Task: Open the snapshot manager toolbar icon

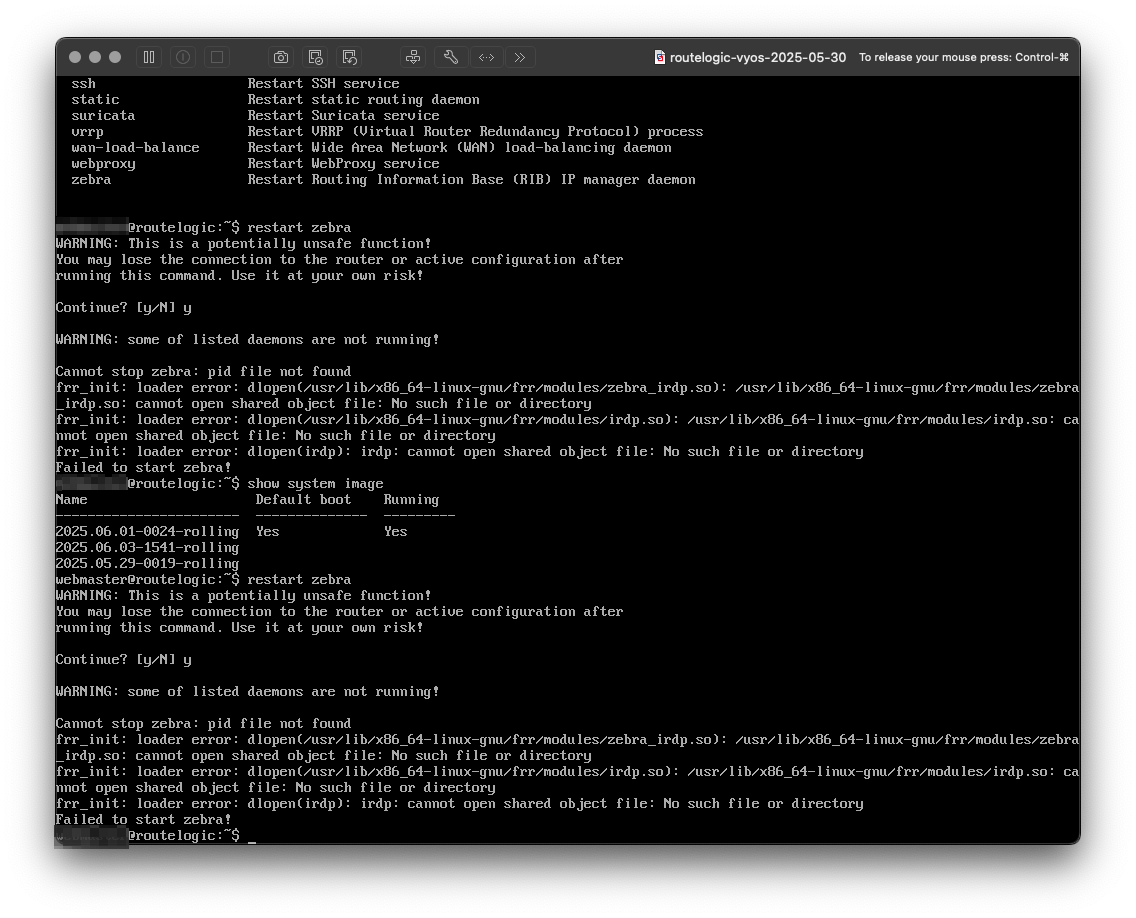Action: [315, 57]
